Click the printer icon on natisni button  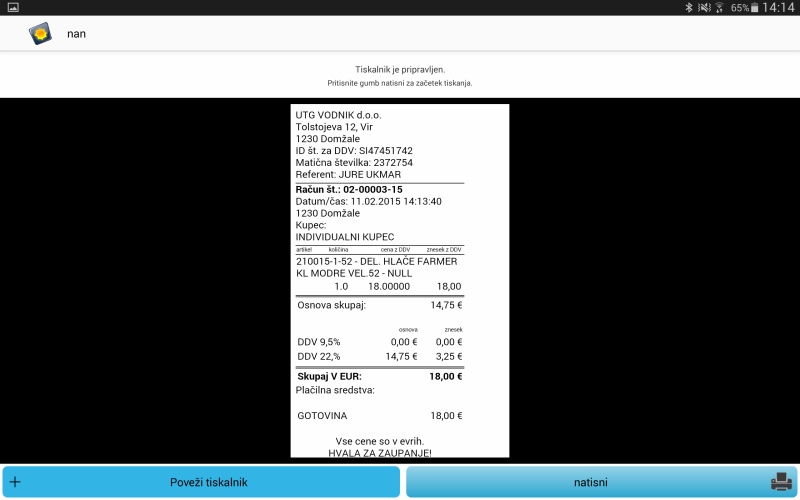click(781, 482)
